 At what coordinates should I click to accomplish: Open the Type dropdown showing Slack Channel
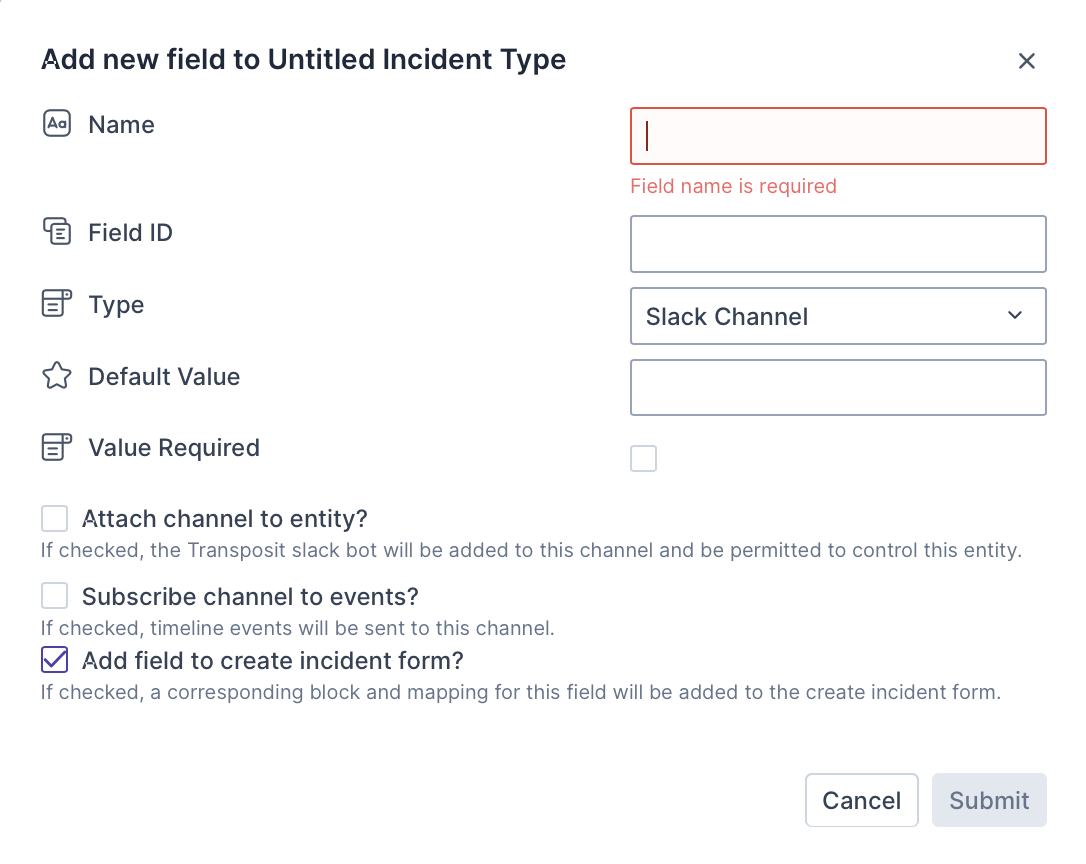820,316
